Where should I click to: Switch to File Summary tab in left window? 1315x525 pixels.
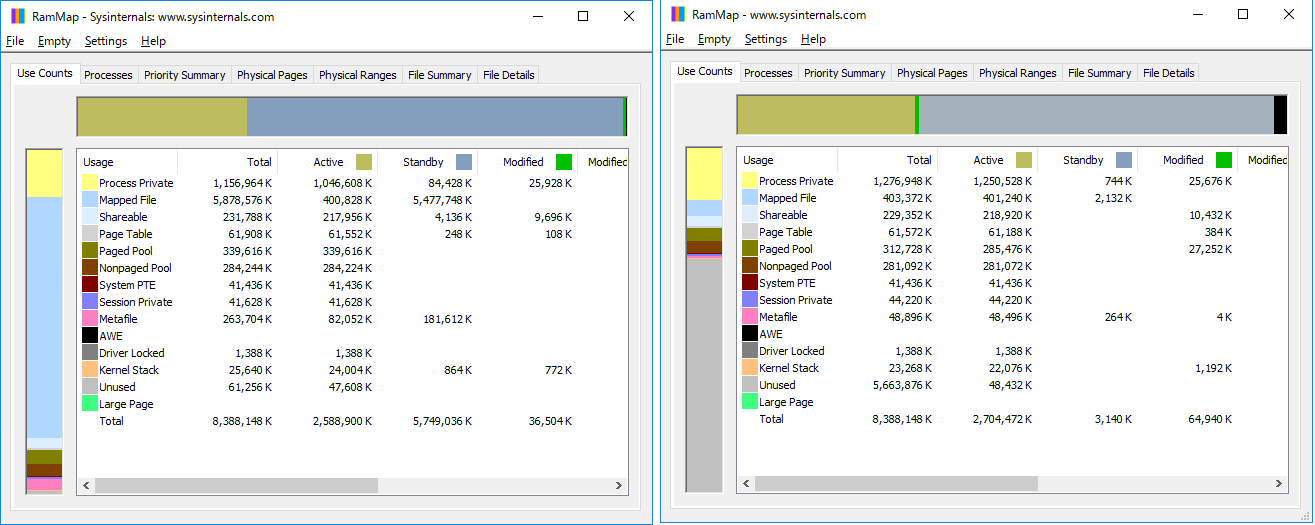click(439, 75)
